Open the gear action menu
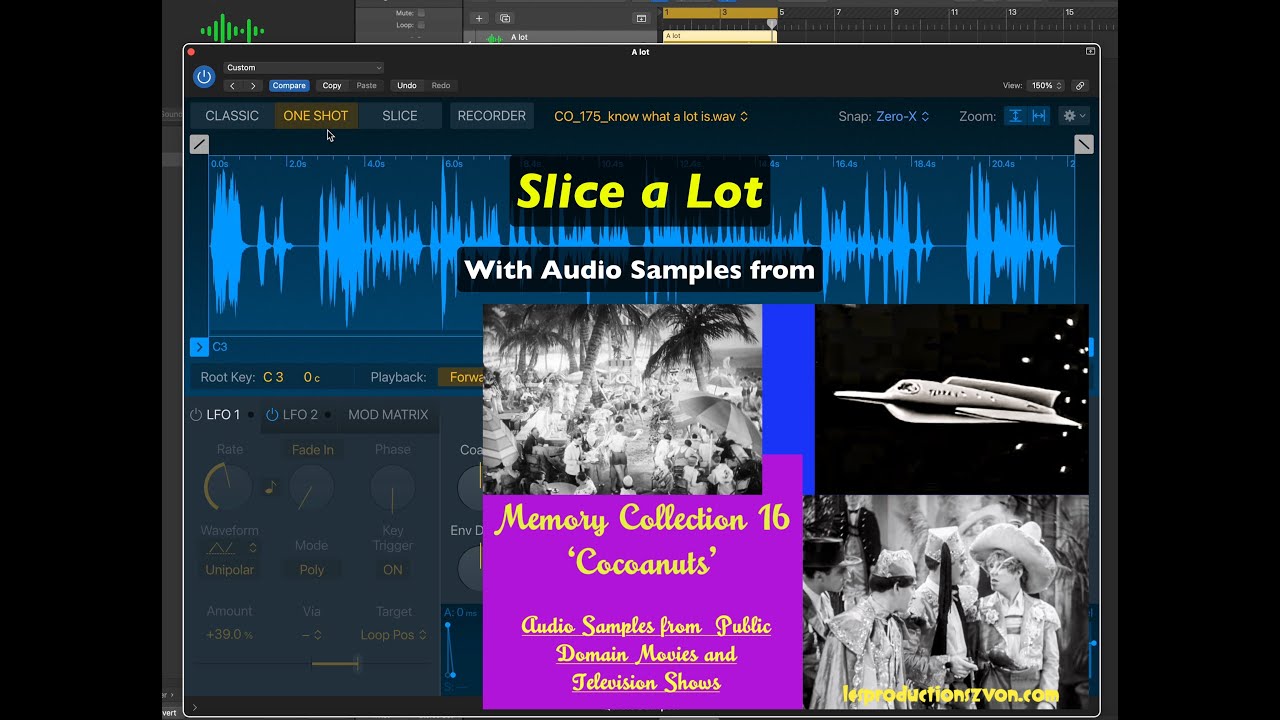The width and height of the screenshot is (1280, 720). pos(1074,116)
